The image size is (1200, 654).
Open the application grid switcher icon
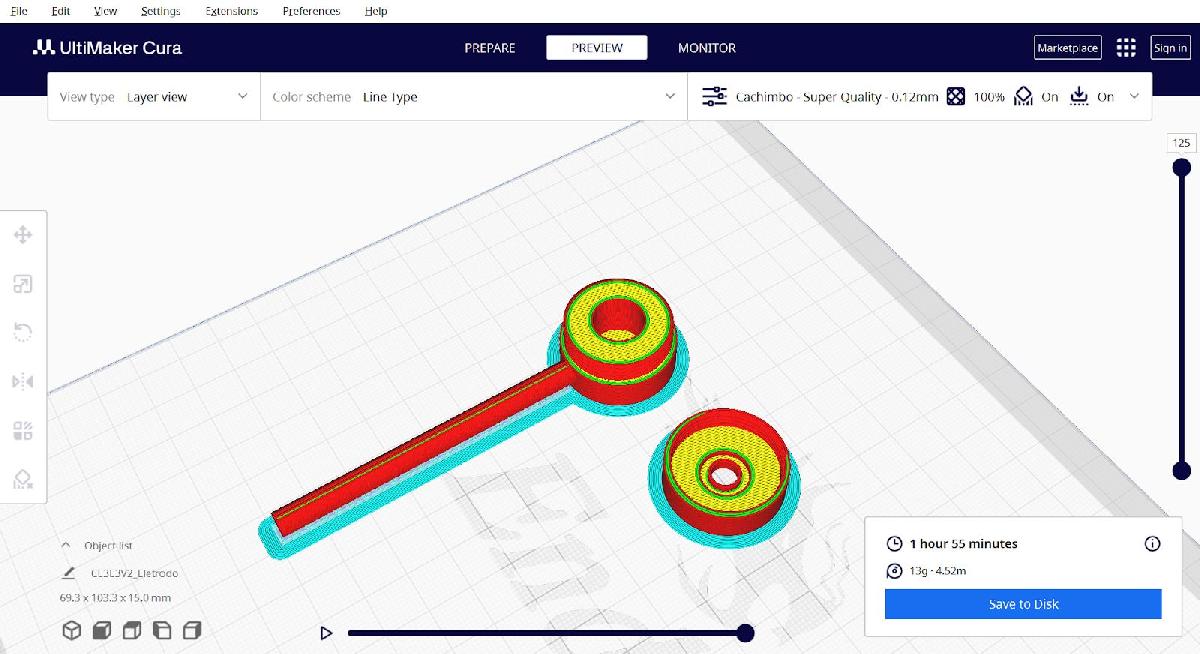pyautogui.click(x=1126, y=48)
